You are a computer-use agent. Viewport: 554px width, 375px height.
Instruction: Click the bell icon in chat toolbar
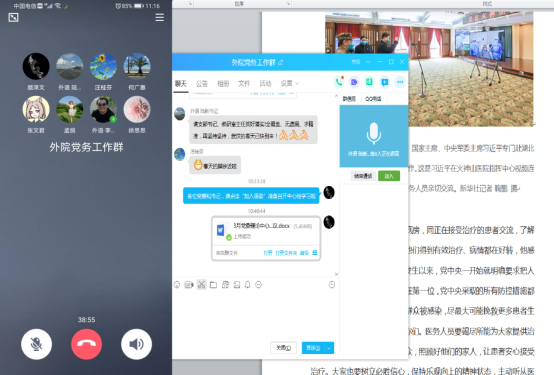(248, 285)
